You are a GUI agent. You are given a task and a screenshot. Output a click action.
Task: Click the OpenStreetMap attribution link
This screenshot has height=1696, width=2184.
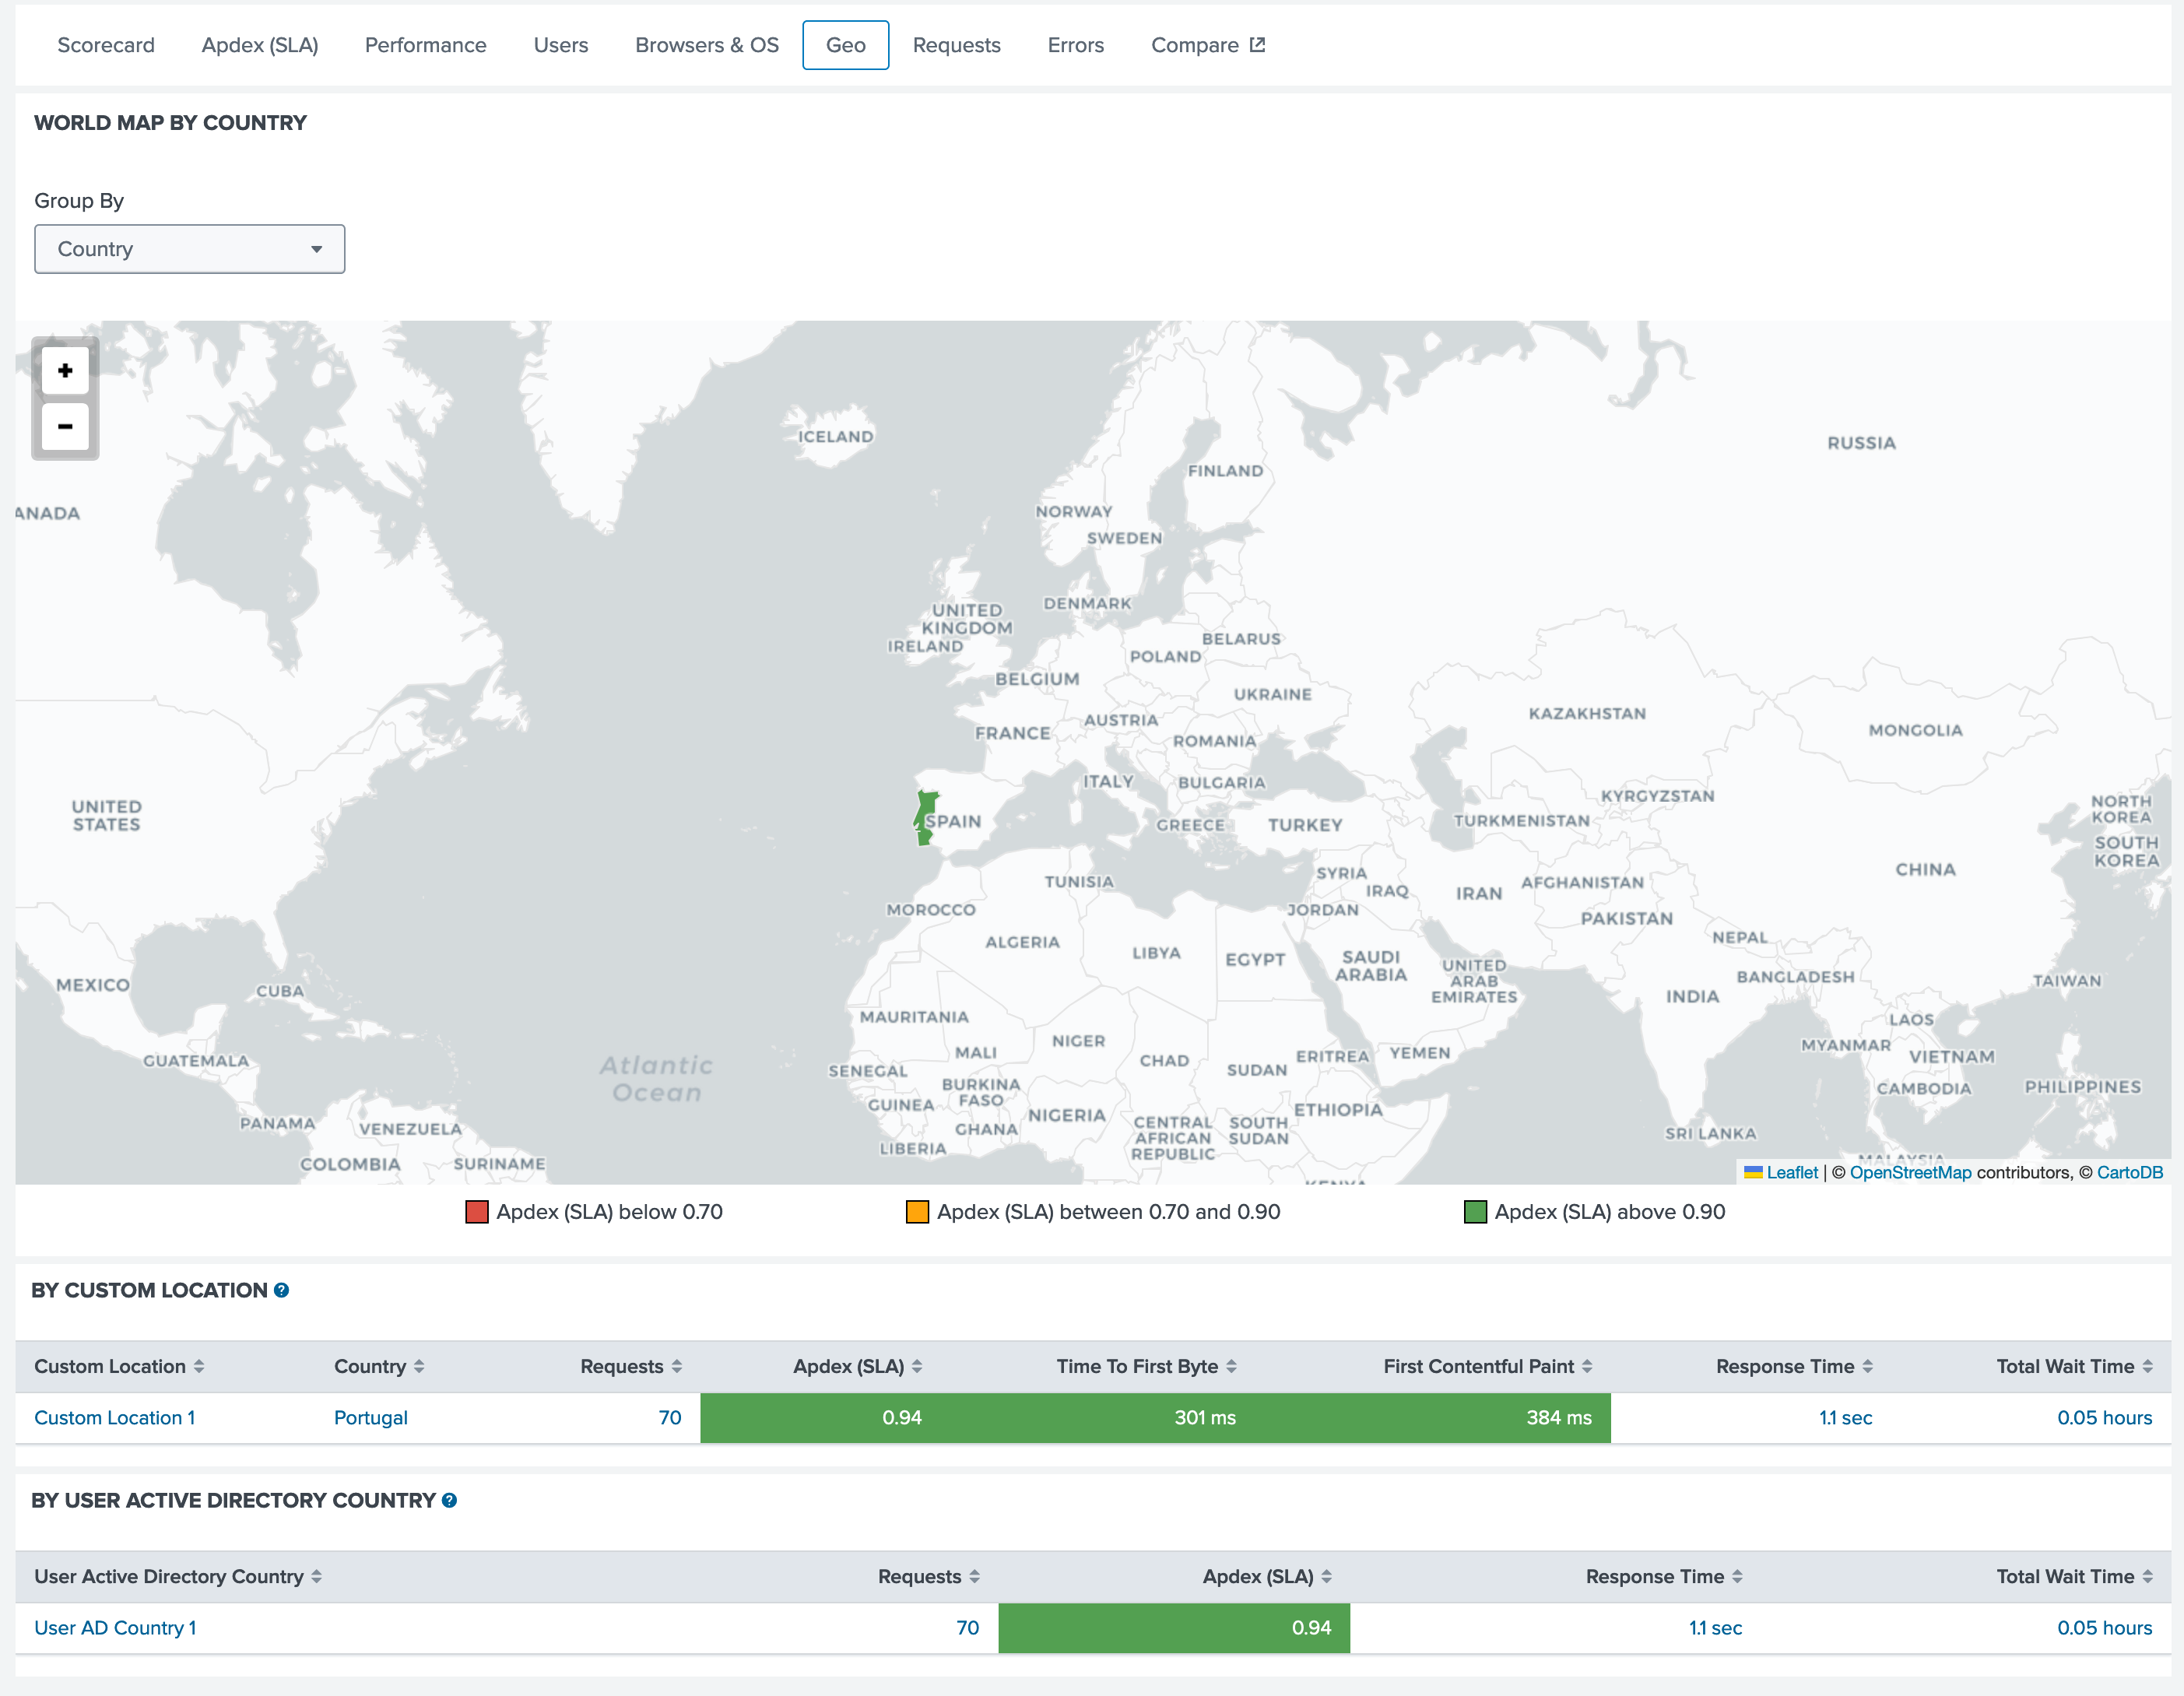1910,1172
